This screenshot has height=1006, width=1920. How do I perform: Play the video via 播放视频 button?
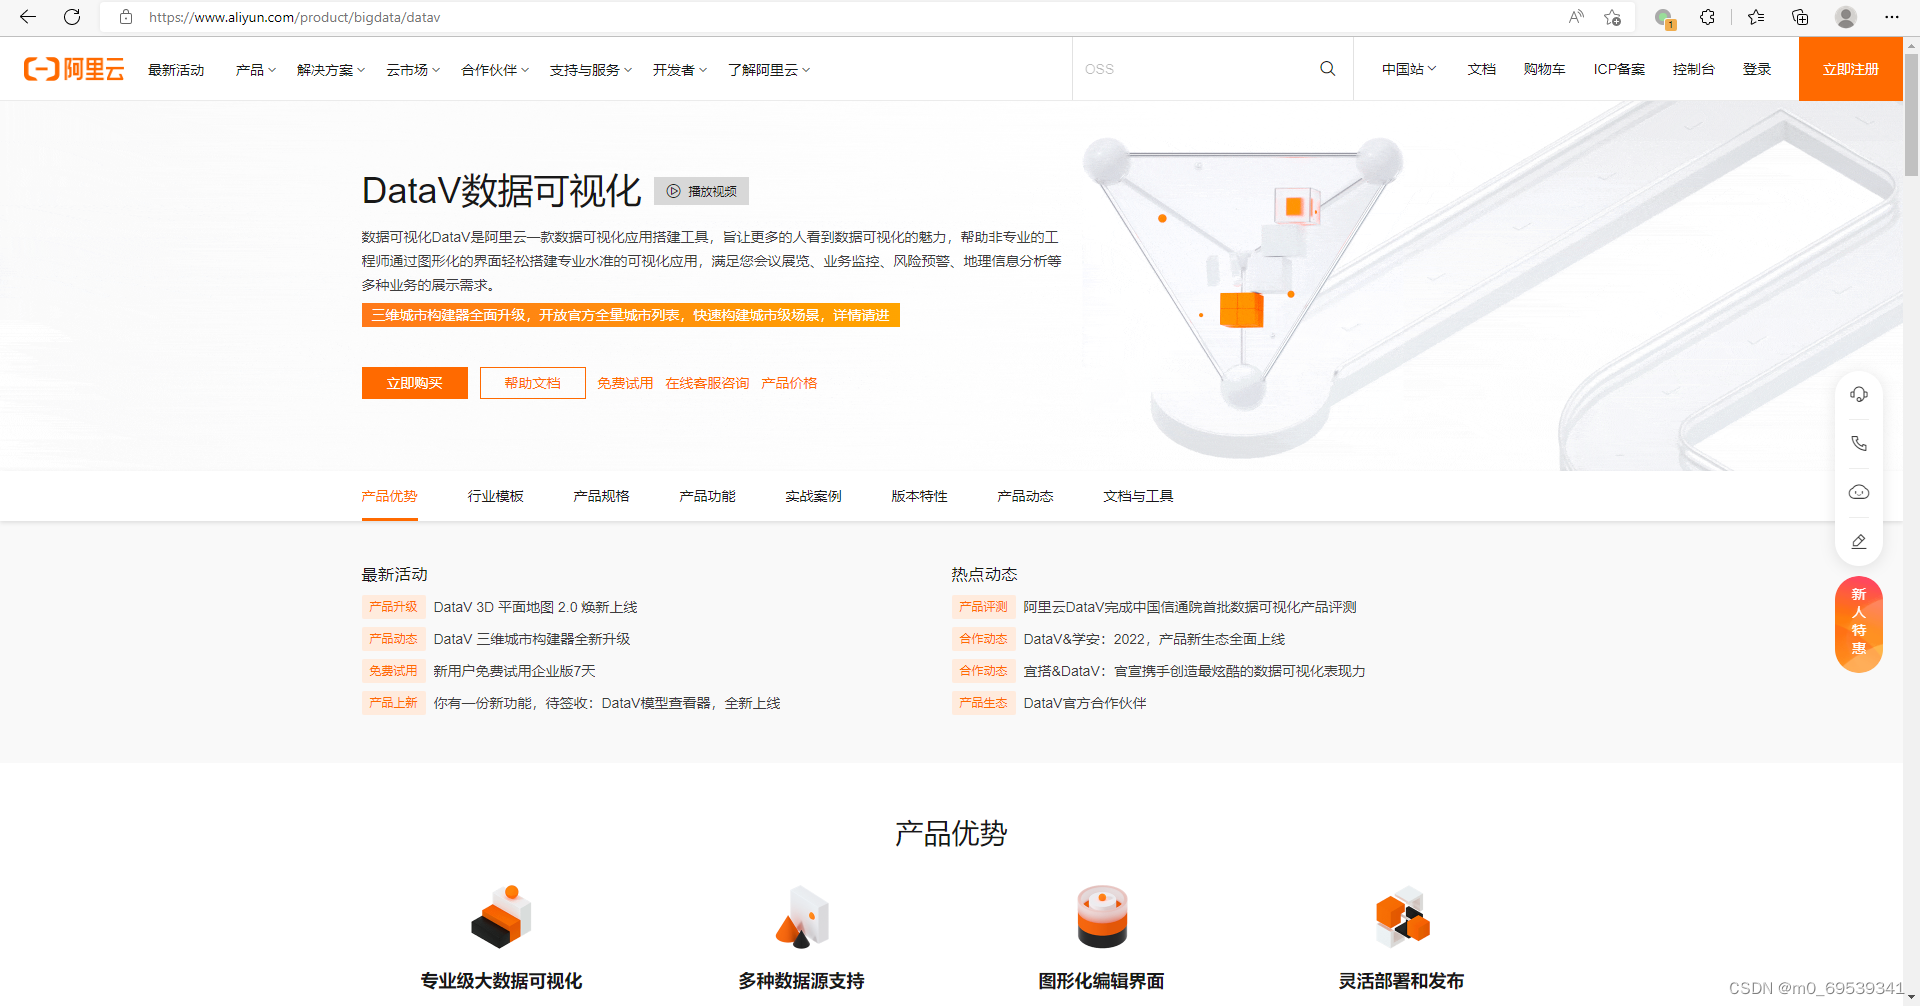(701, 191)
